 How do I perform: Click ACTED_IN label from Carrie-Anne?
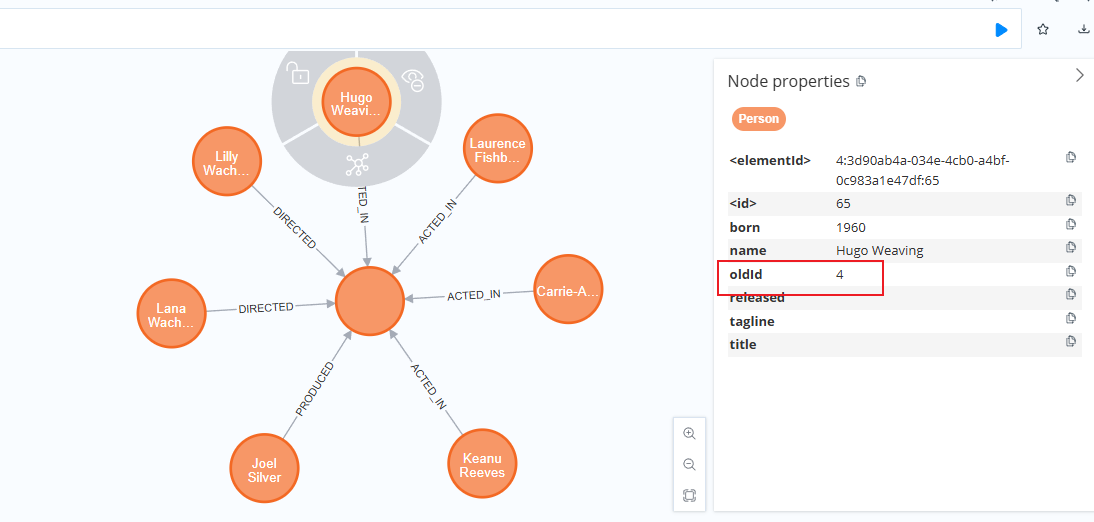[474, 295]
